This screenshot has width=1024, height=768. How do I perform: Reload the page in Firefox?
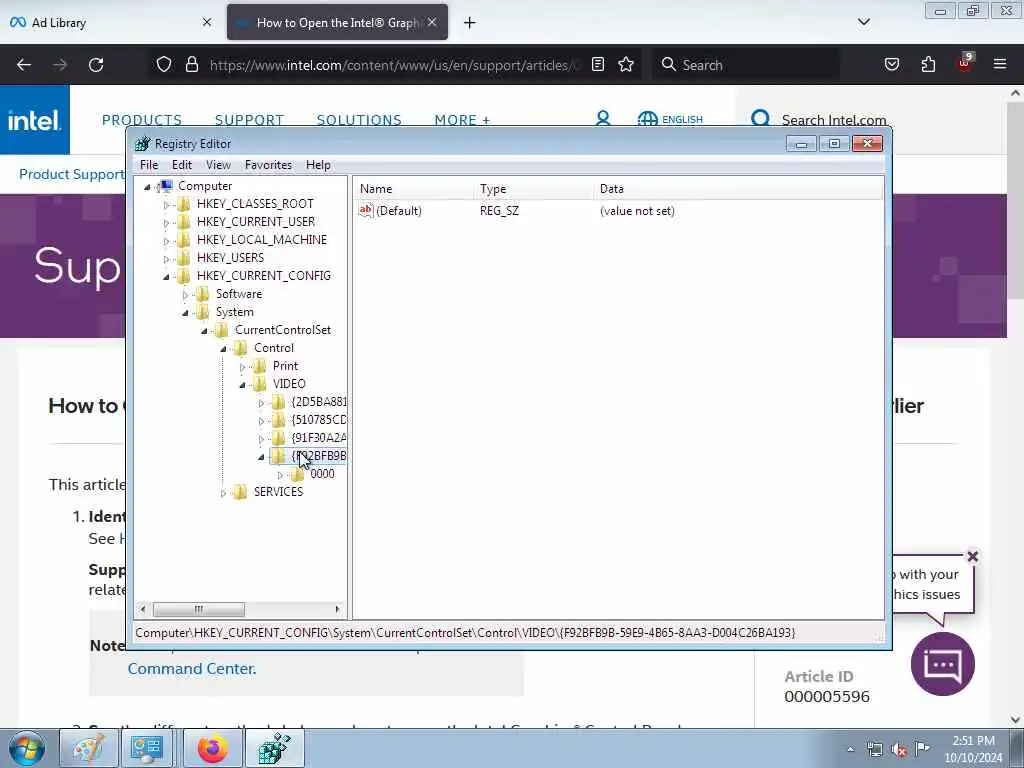point(96,65)
